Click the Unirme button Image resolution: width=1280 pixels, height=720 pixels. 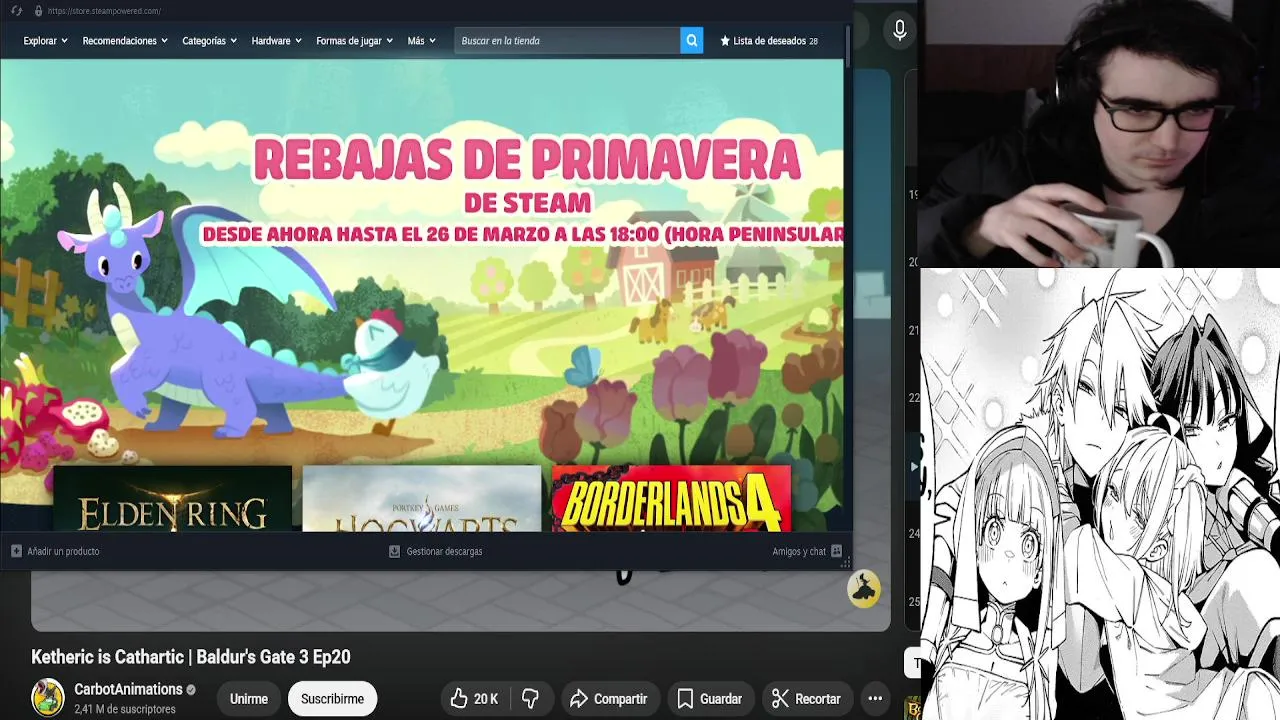coord(249,699)
